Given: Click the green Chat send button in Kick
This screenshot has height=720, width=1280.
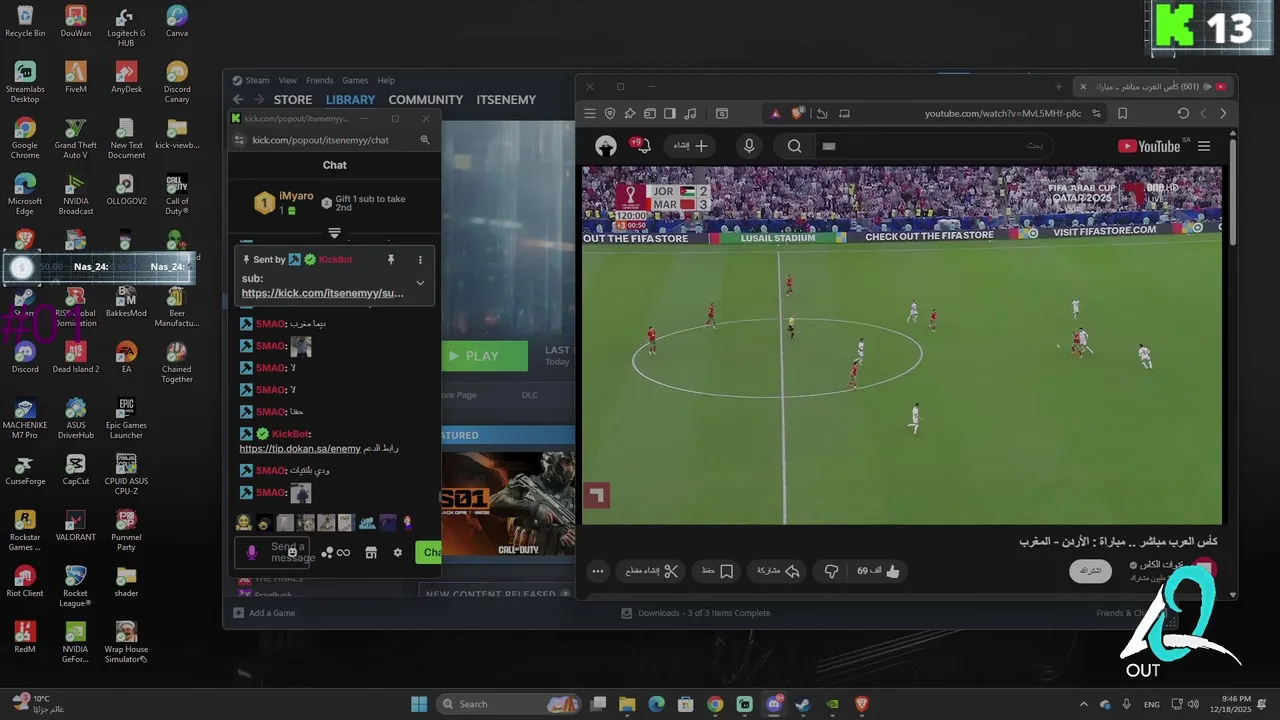Looking at the screenshot, I should [429, 552].
